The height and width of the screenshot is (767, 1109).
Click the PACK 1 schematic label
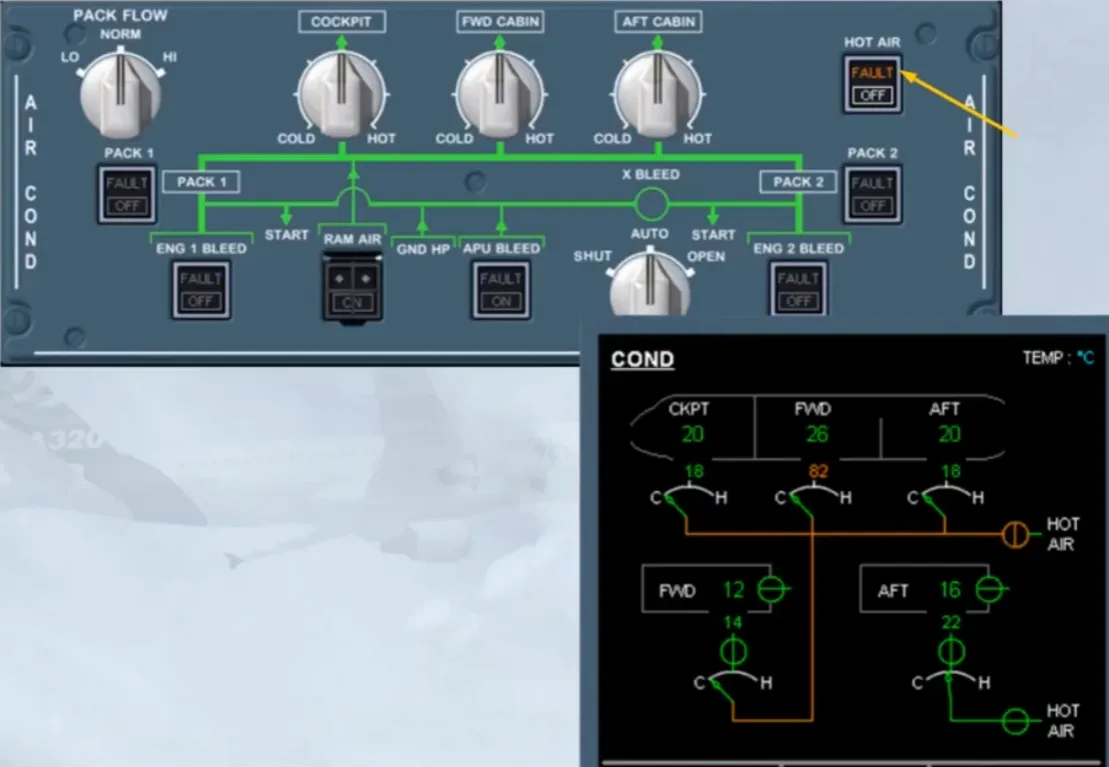(x=202, y=182)
